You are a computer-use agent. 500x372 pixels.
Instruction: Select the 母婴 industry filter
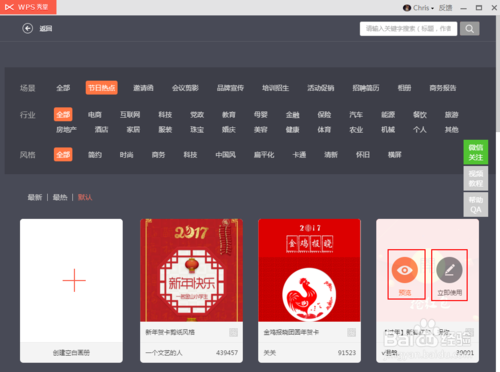261,115
